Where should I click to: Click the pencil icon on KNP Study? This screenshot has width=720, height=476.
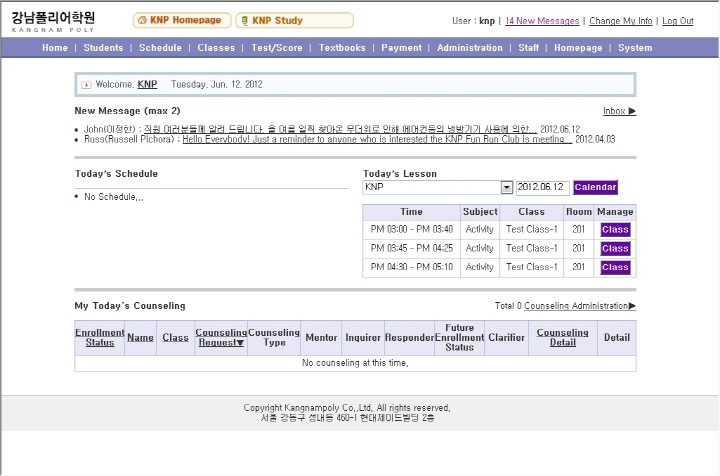[245, 21]
